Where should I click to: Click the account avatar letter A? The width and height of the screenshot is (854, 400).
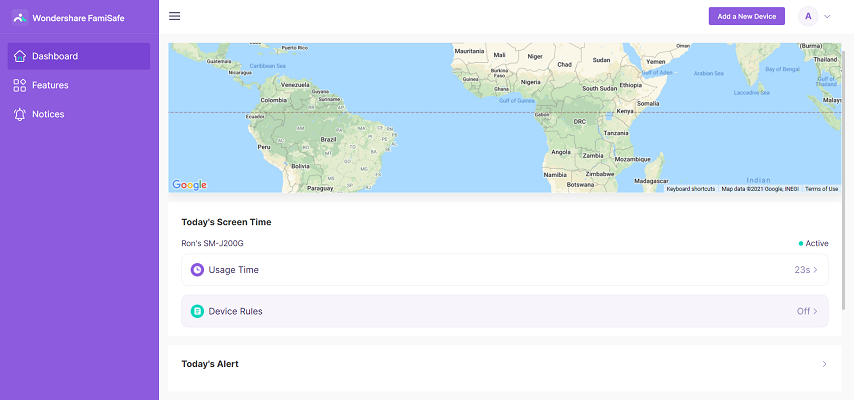(x=808, y=16)
